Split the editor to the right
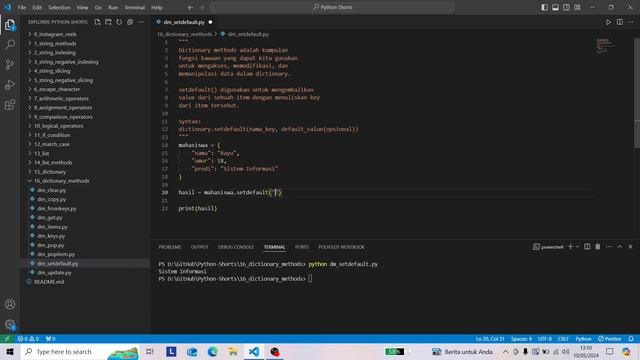Screen dimensions: 640x360 (620, 22)
